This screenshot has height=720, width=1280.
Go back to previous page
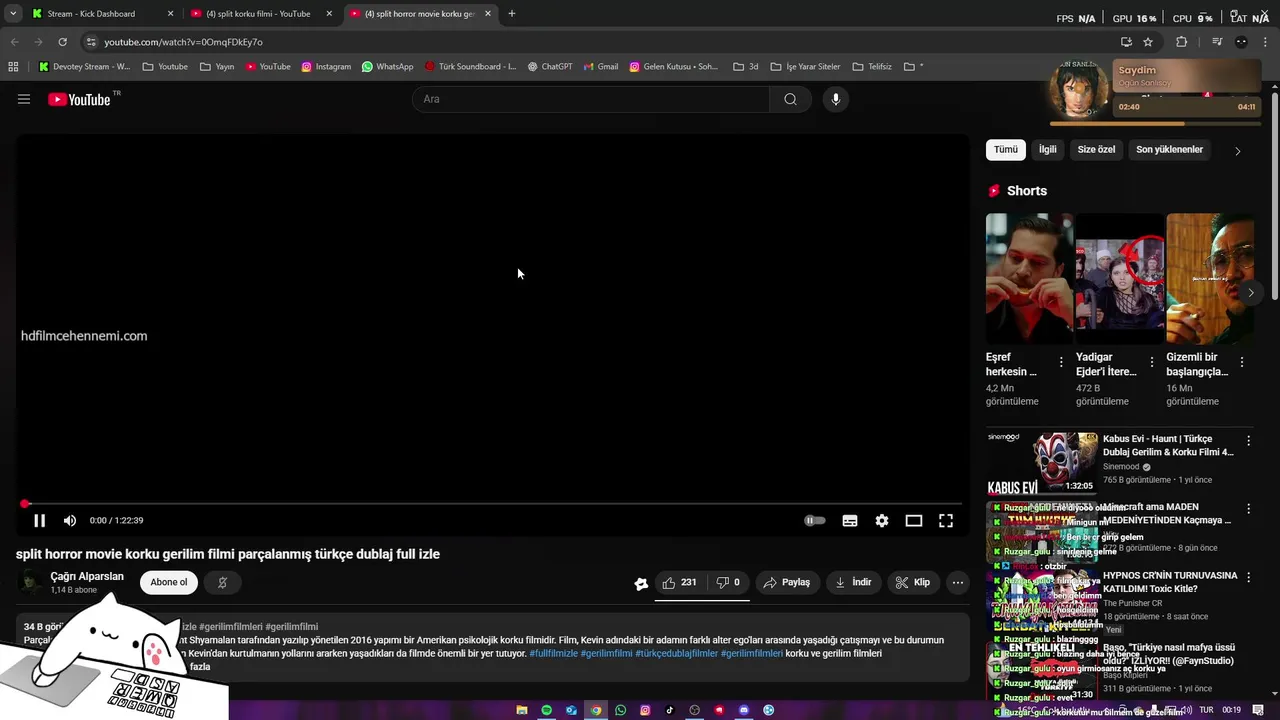14,42
